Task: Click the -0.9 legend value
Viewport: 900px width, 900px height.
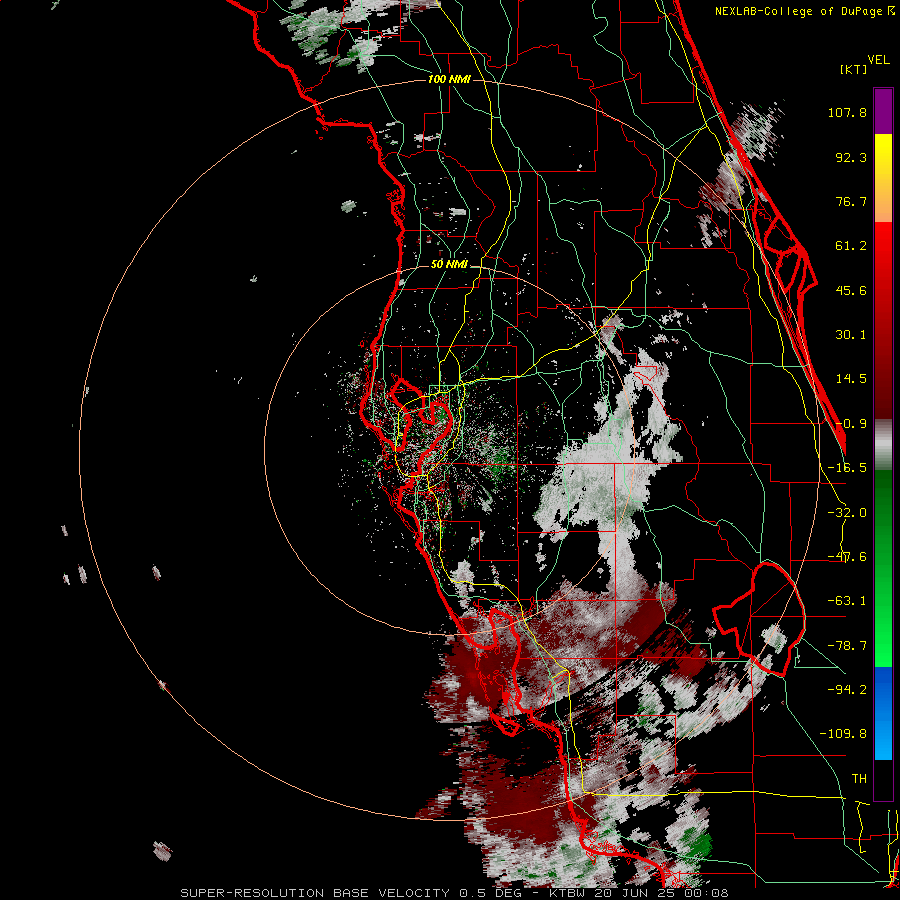Action: click(851, 424)
